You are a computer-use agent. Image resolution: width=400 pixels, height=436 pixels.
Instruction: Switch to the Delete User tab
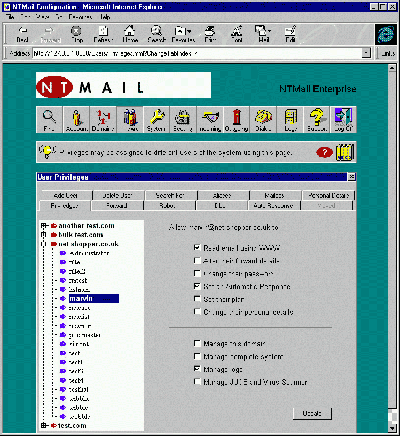pos(118,195)
